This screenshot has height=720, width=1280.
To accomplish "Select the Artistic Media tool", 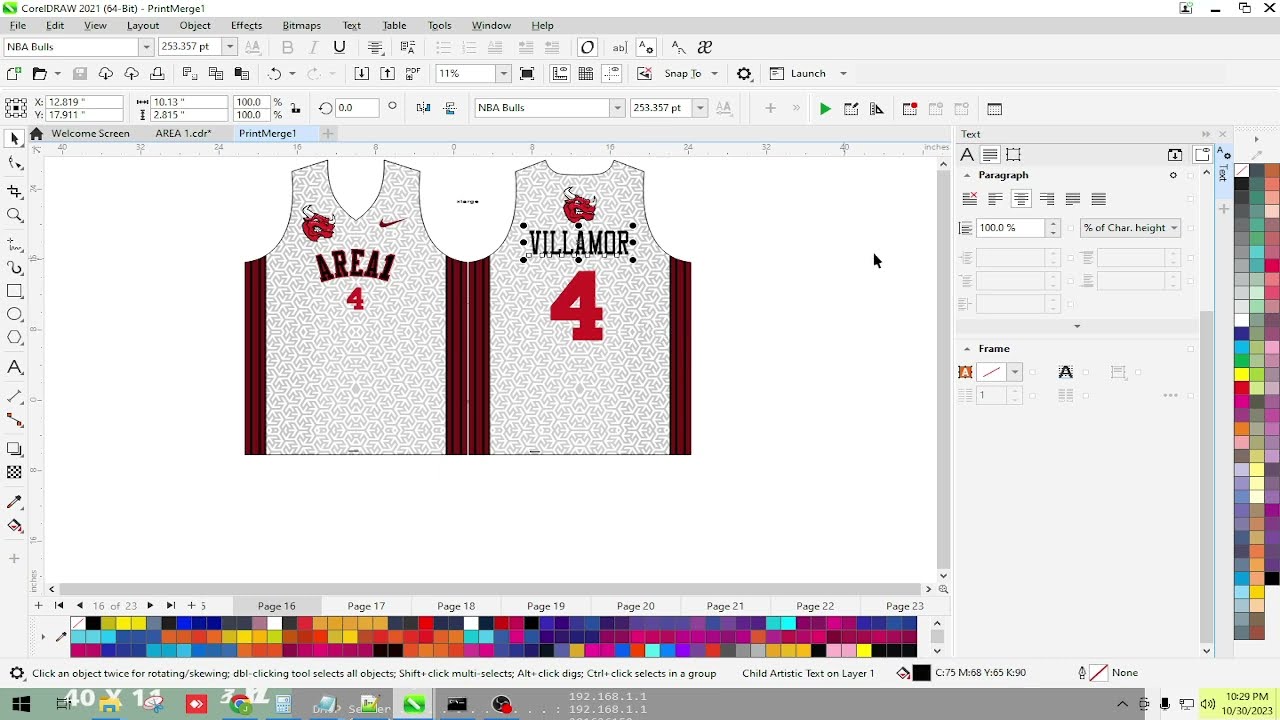I will pyautogui.click(x=14, y=268).
